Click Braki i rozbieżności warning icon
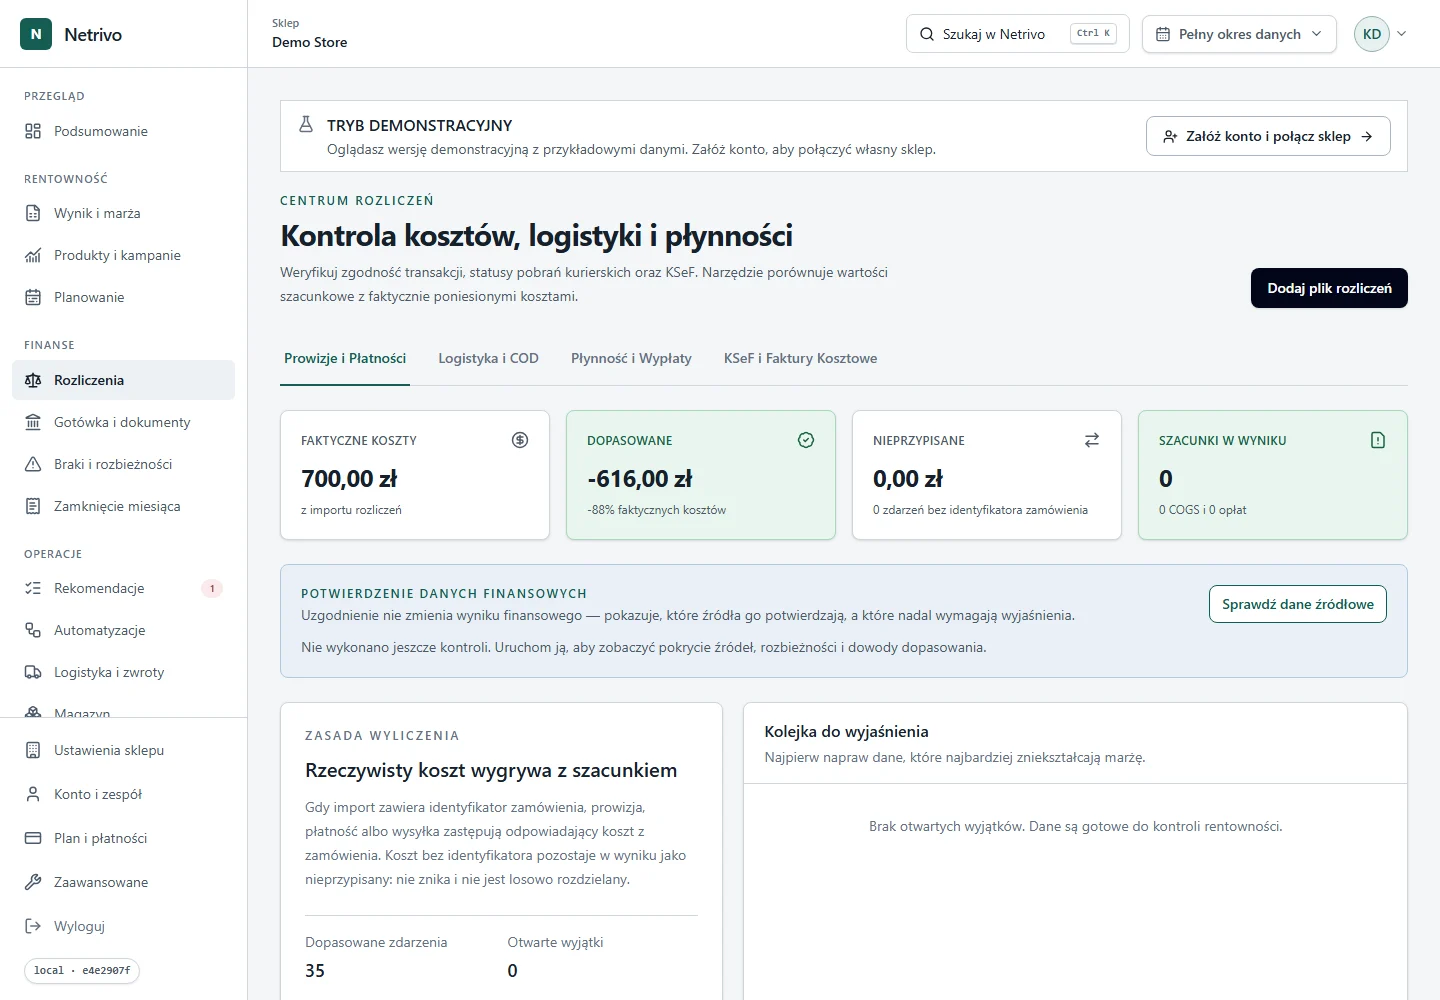 pyautogui.click(x=33, y=464)
